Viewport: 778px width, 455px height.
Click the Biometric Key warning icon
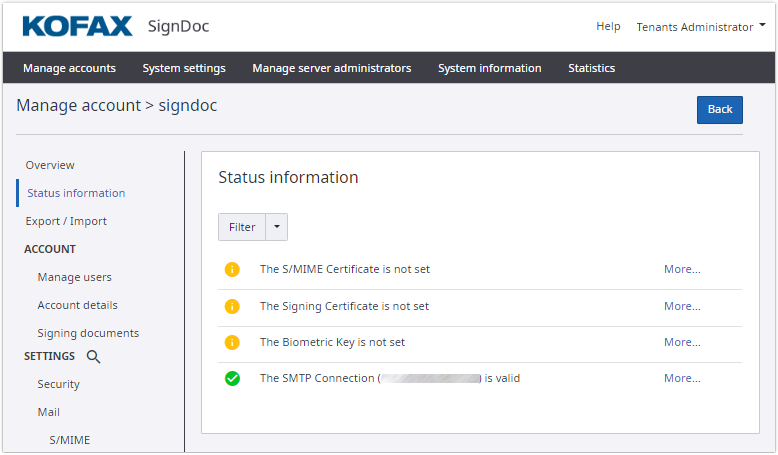[232, 342]
